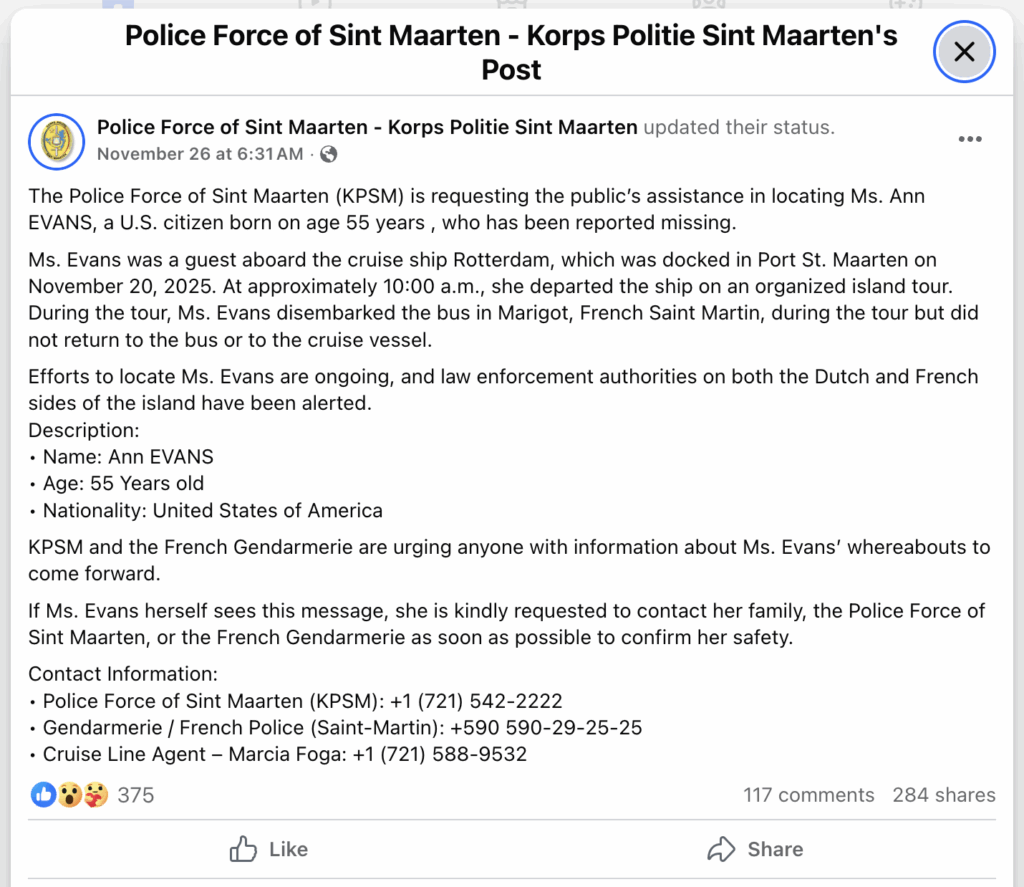
Task: Like the post with the Like button
Action: coord(269,849)
